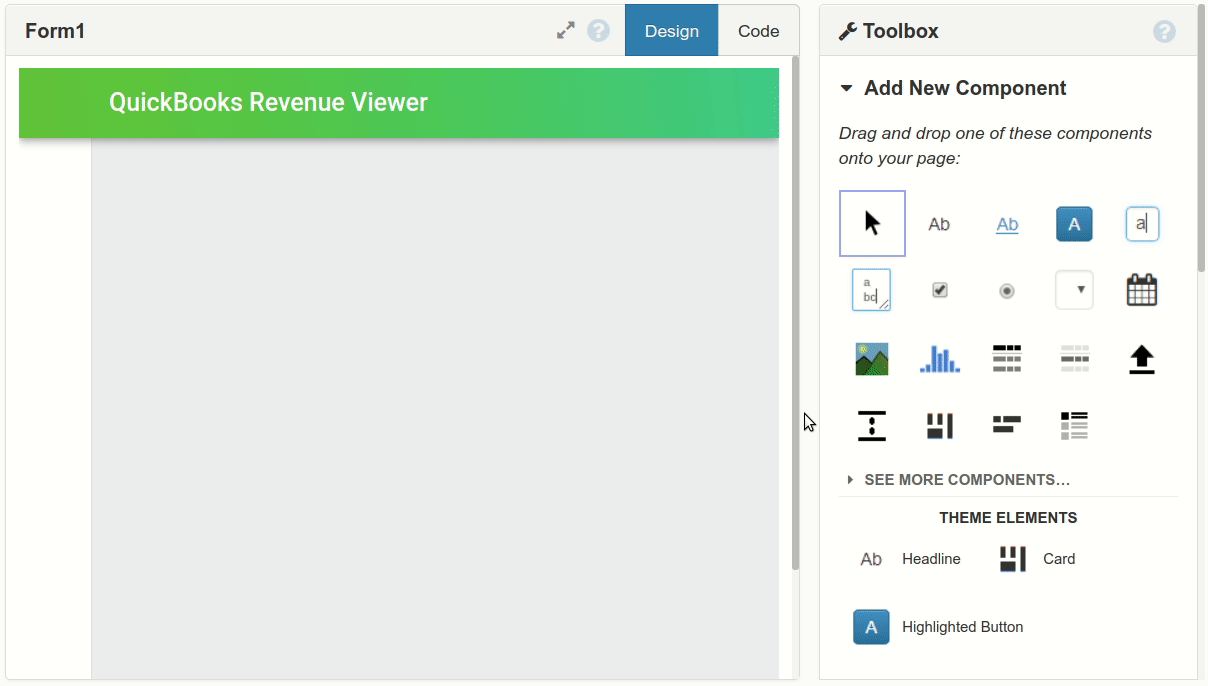This screenshot has height=686, width=1208.
Task: Pick the single-line TextBox component
Action: coord(1142,224)
